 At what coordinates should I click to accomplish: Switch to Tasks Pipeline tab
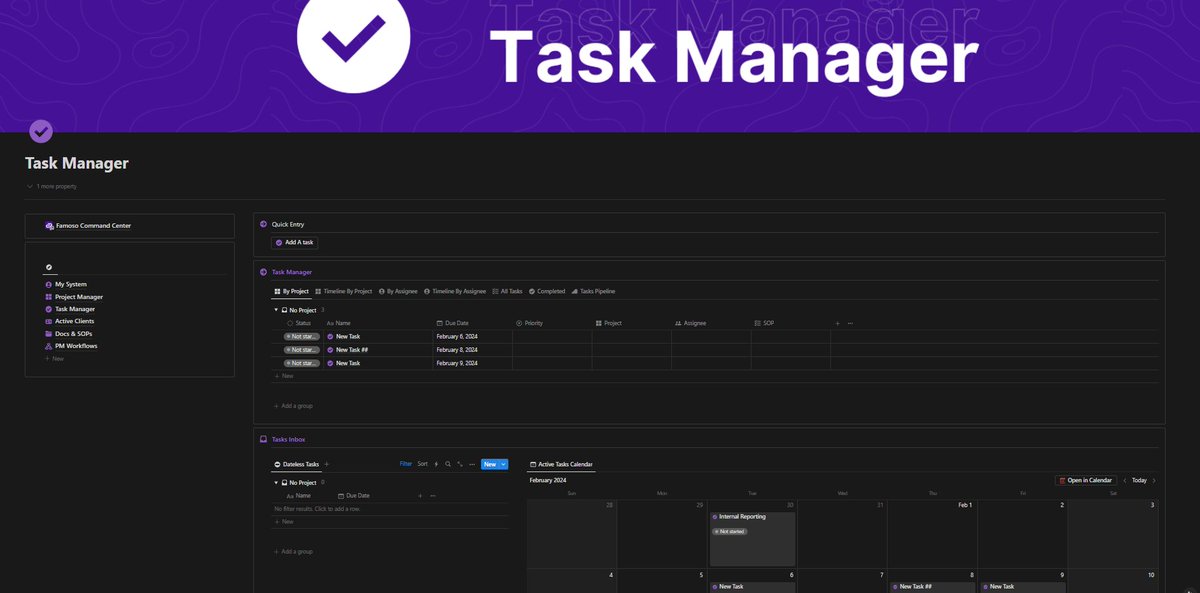click(x=593, y=291)
